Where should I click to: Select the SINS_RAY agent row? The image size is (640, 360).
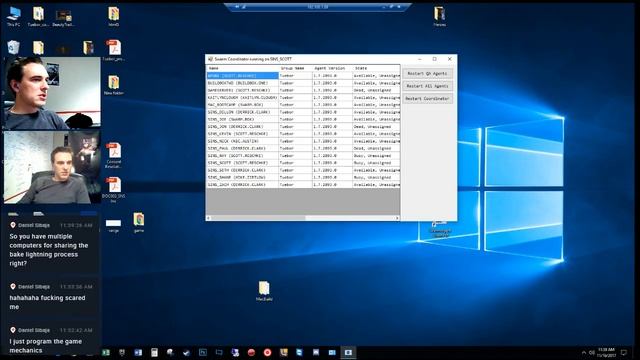click(x=303, y=156)
